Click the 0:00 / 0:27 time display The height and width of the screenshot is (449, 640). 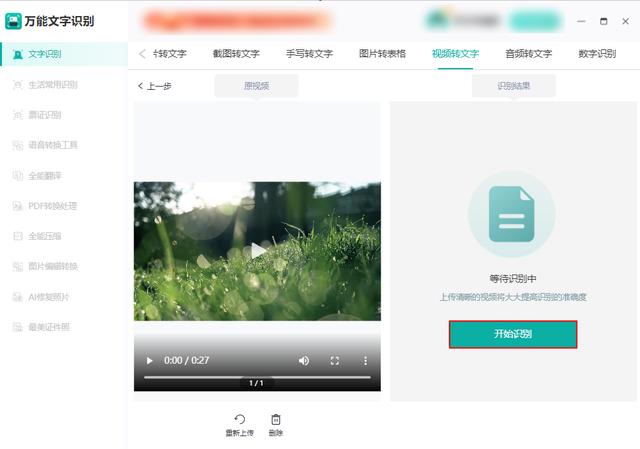tap(187, 360)
